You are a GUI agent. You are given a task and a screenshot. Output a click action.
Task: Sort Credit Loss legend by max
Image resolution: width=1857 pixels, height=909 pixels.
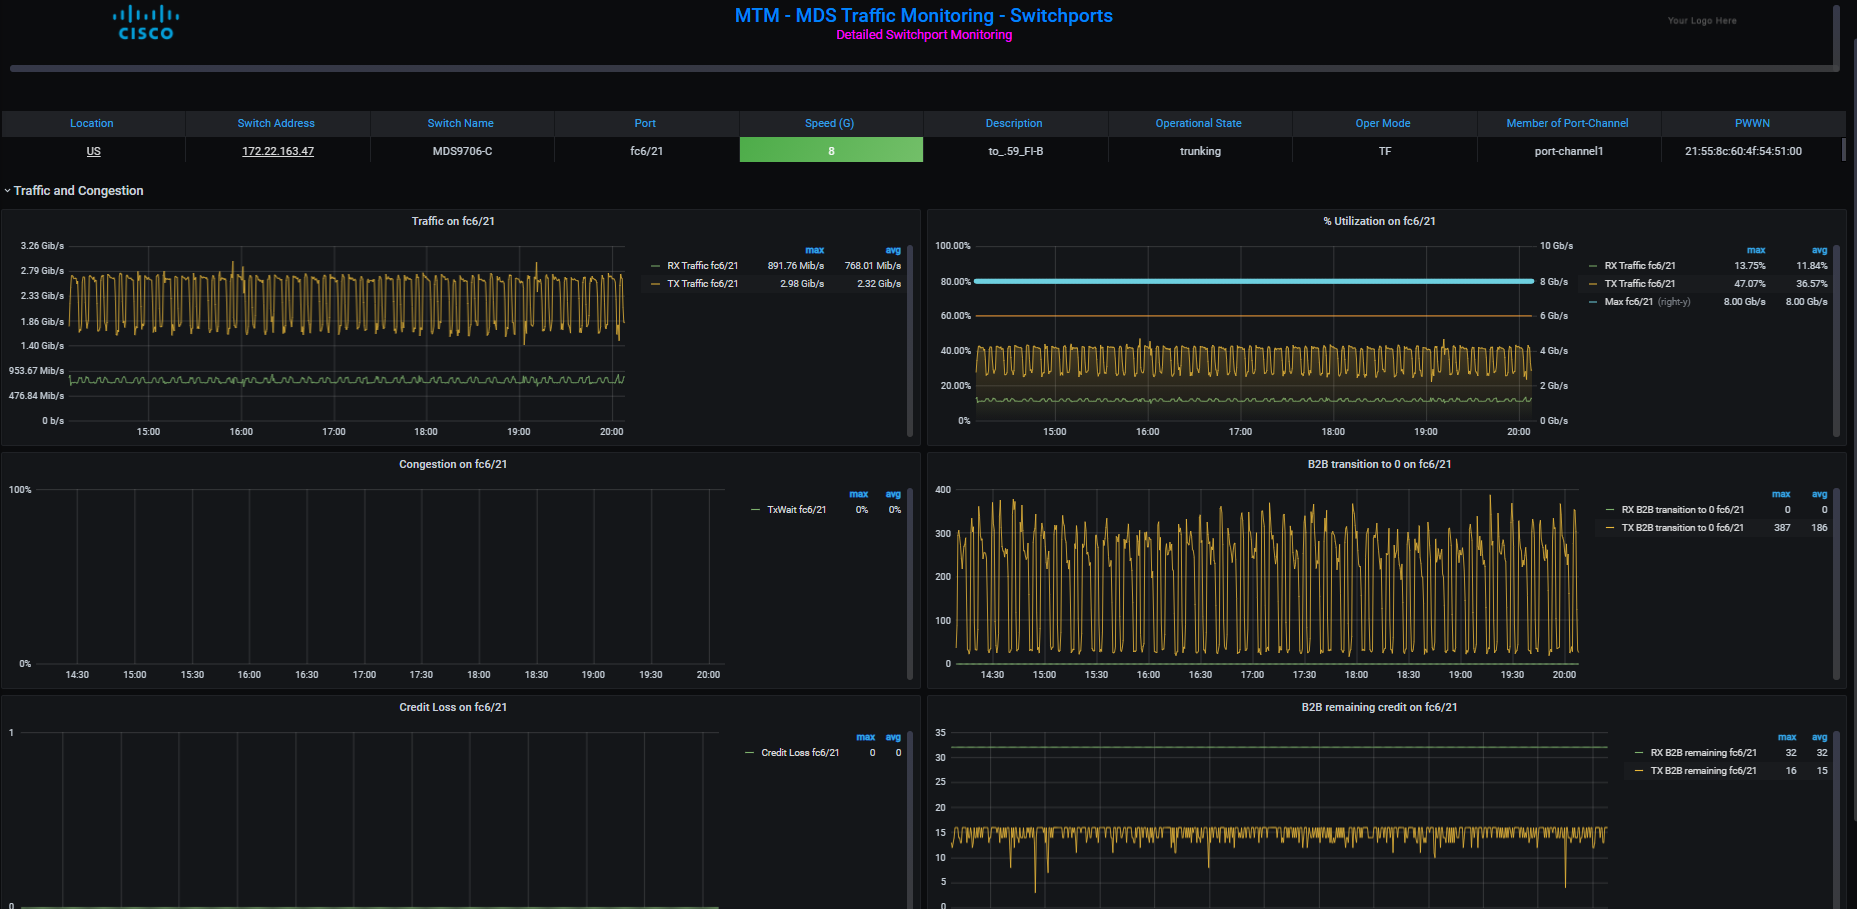866,737
